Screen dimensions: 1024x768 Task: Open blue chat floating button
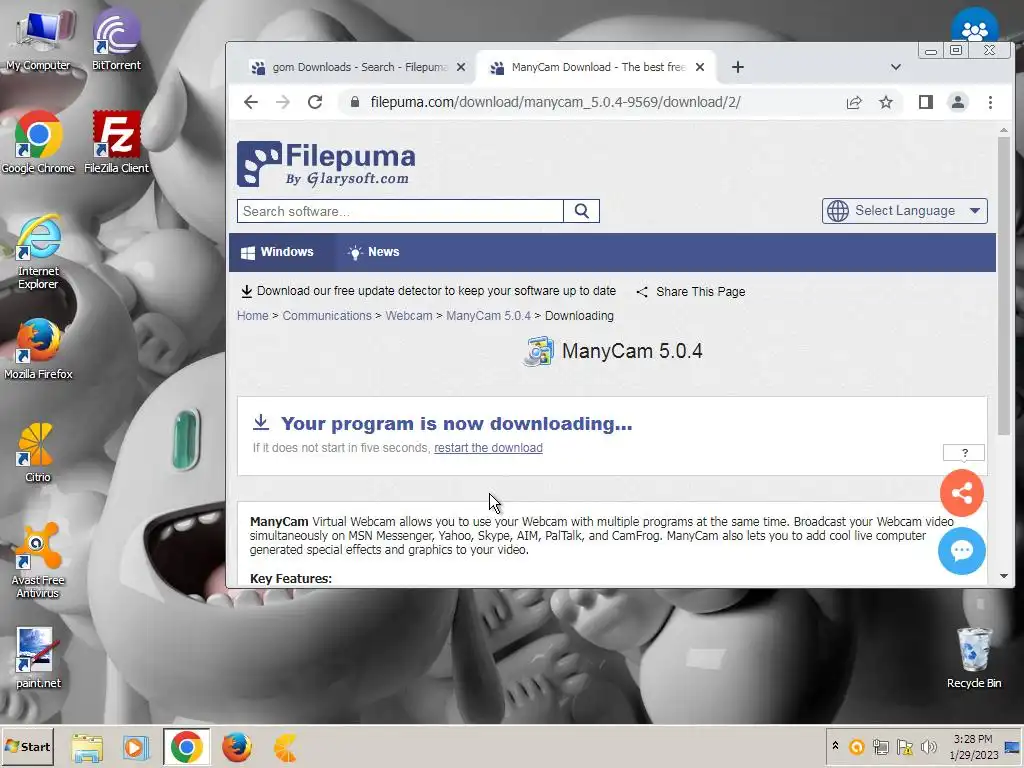coord(962,551)
